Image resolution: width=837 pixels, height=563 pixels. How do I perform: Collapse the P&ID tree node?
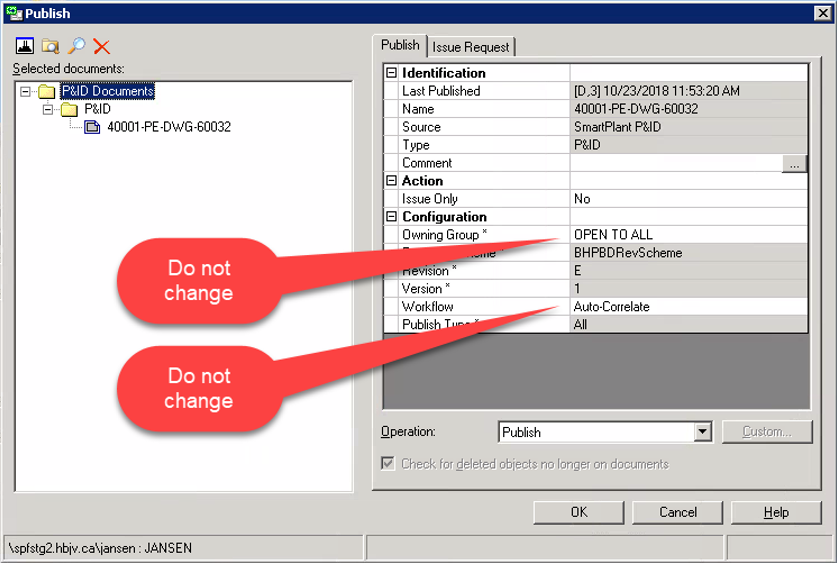tap(48, 109)
